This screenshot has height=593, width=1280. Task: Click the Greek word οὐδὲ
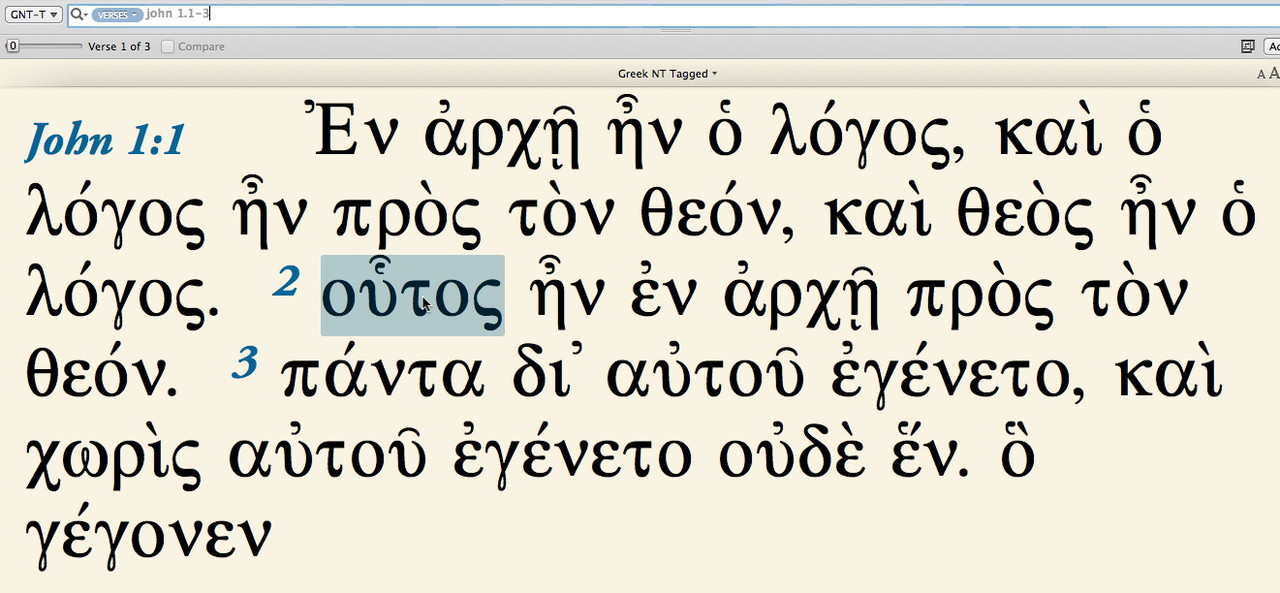(x=794, y=456)
